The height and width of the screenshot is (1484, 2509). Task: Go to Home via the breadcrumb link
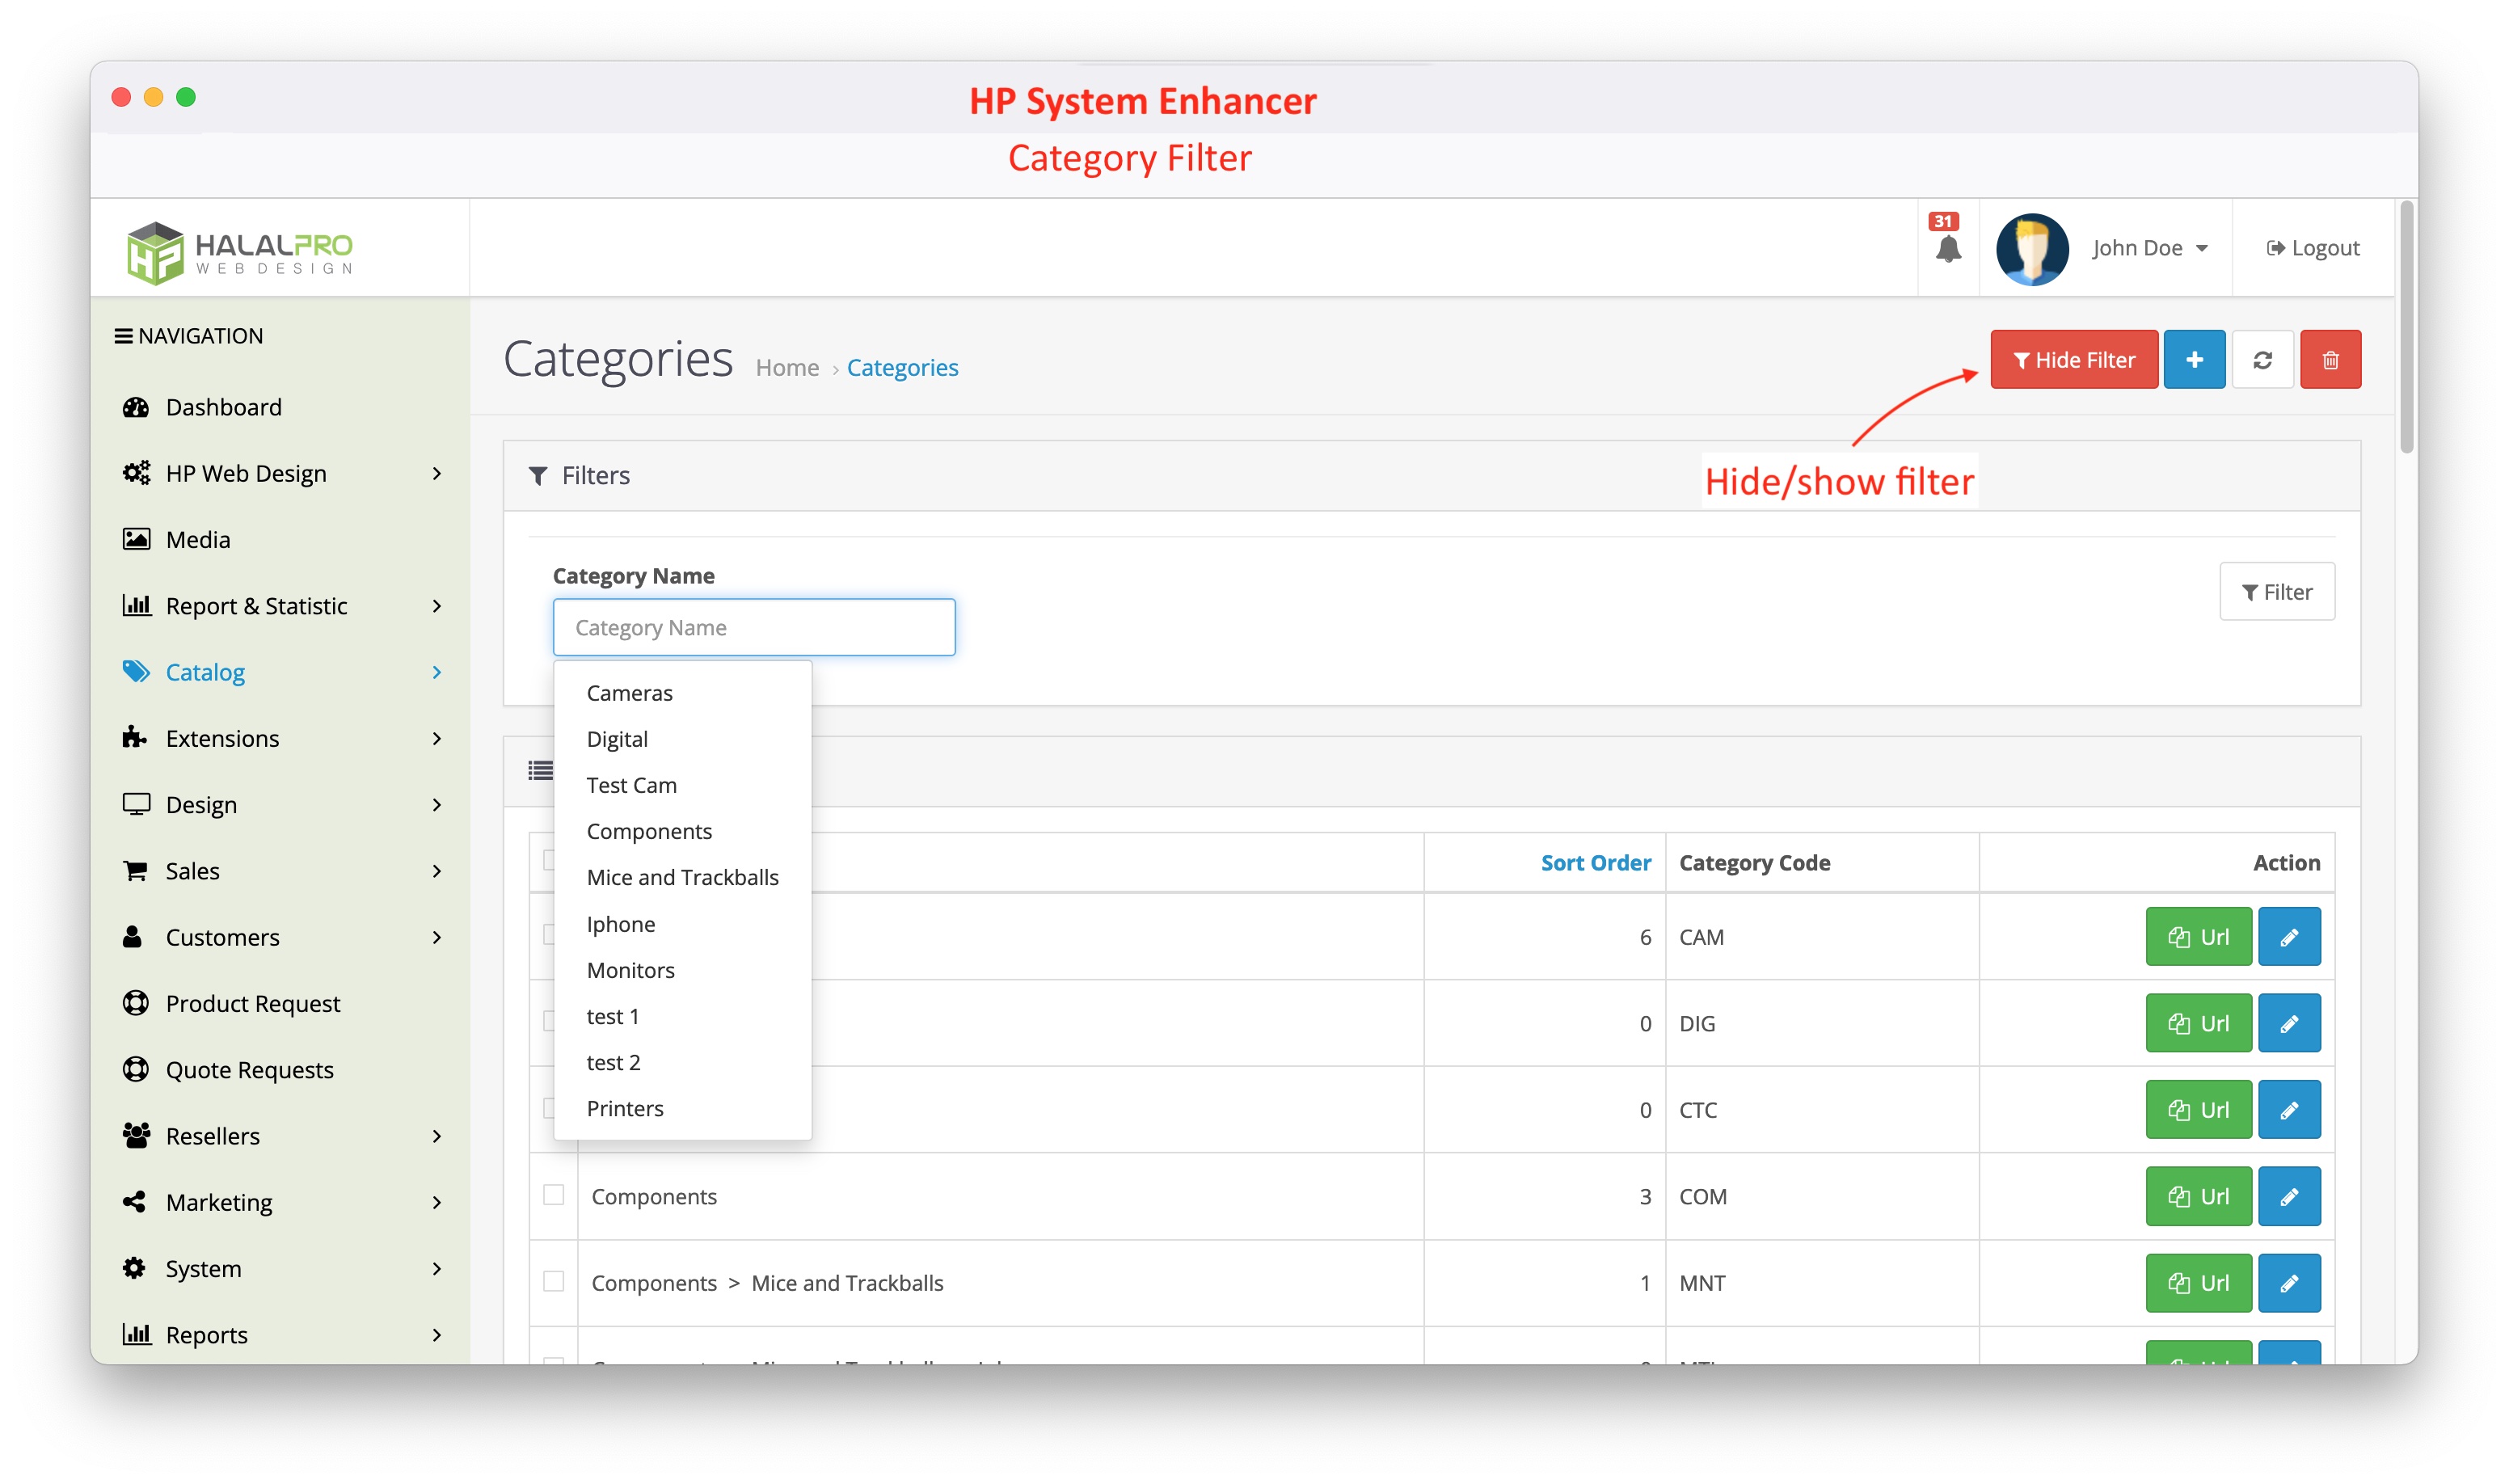pyautogui.click(x=788, y=367)
